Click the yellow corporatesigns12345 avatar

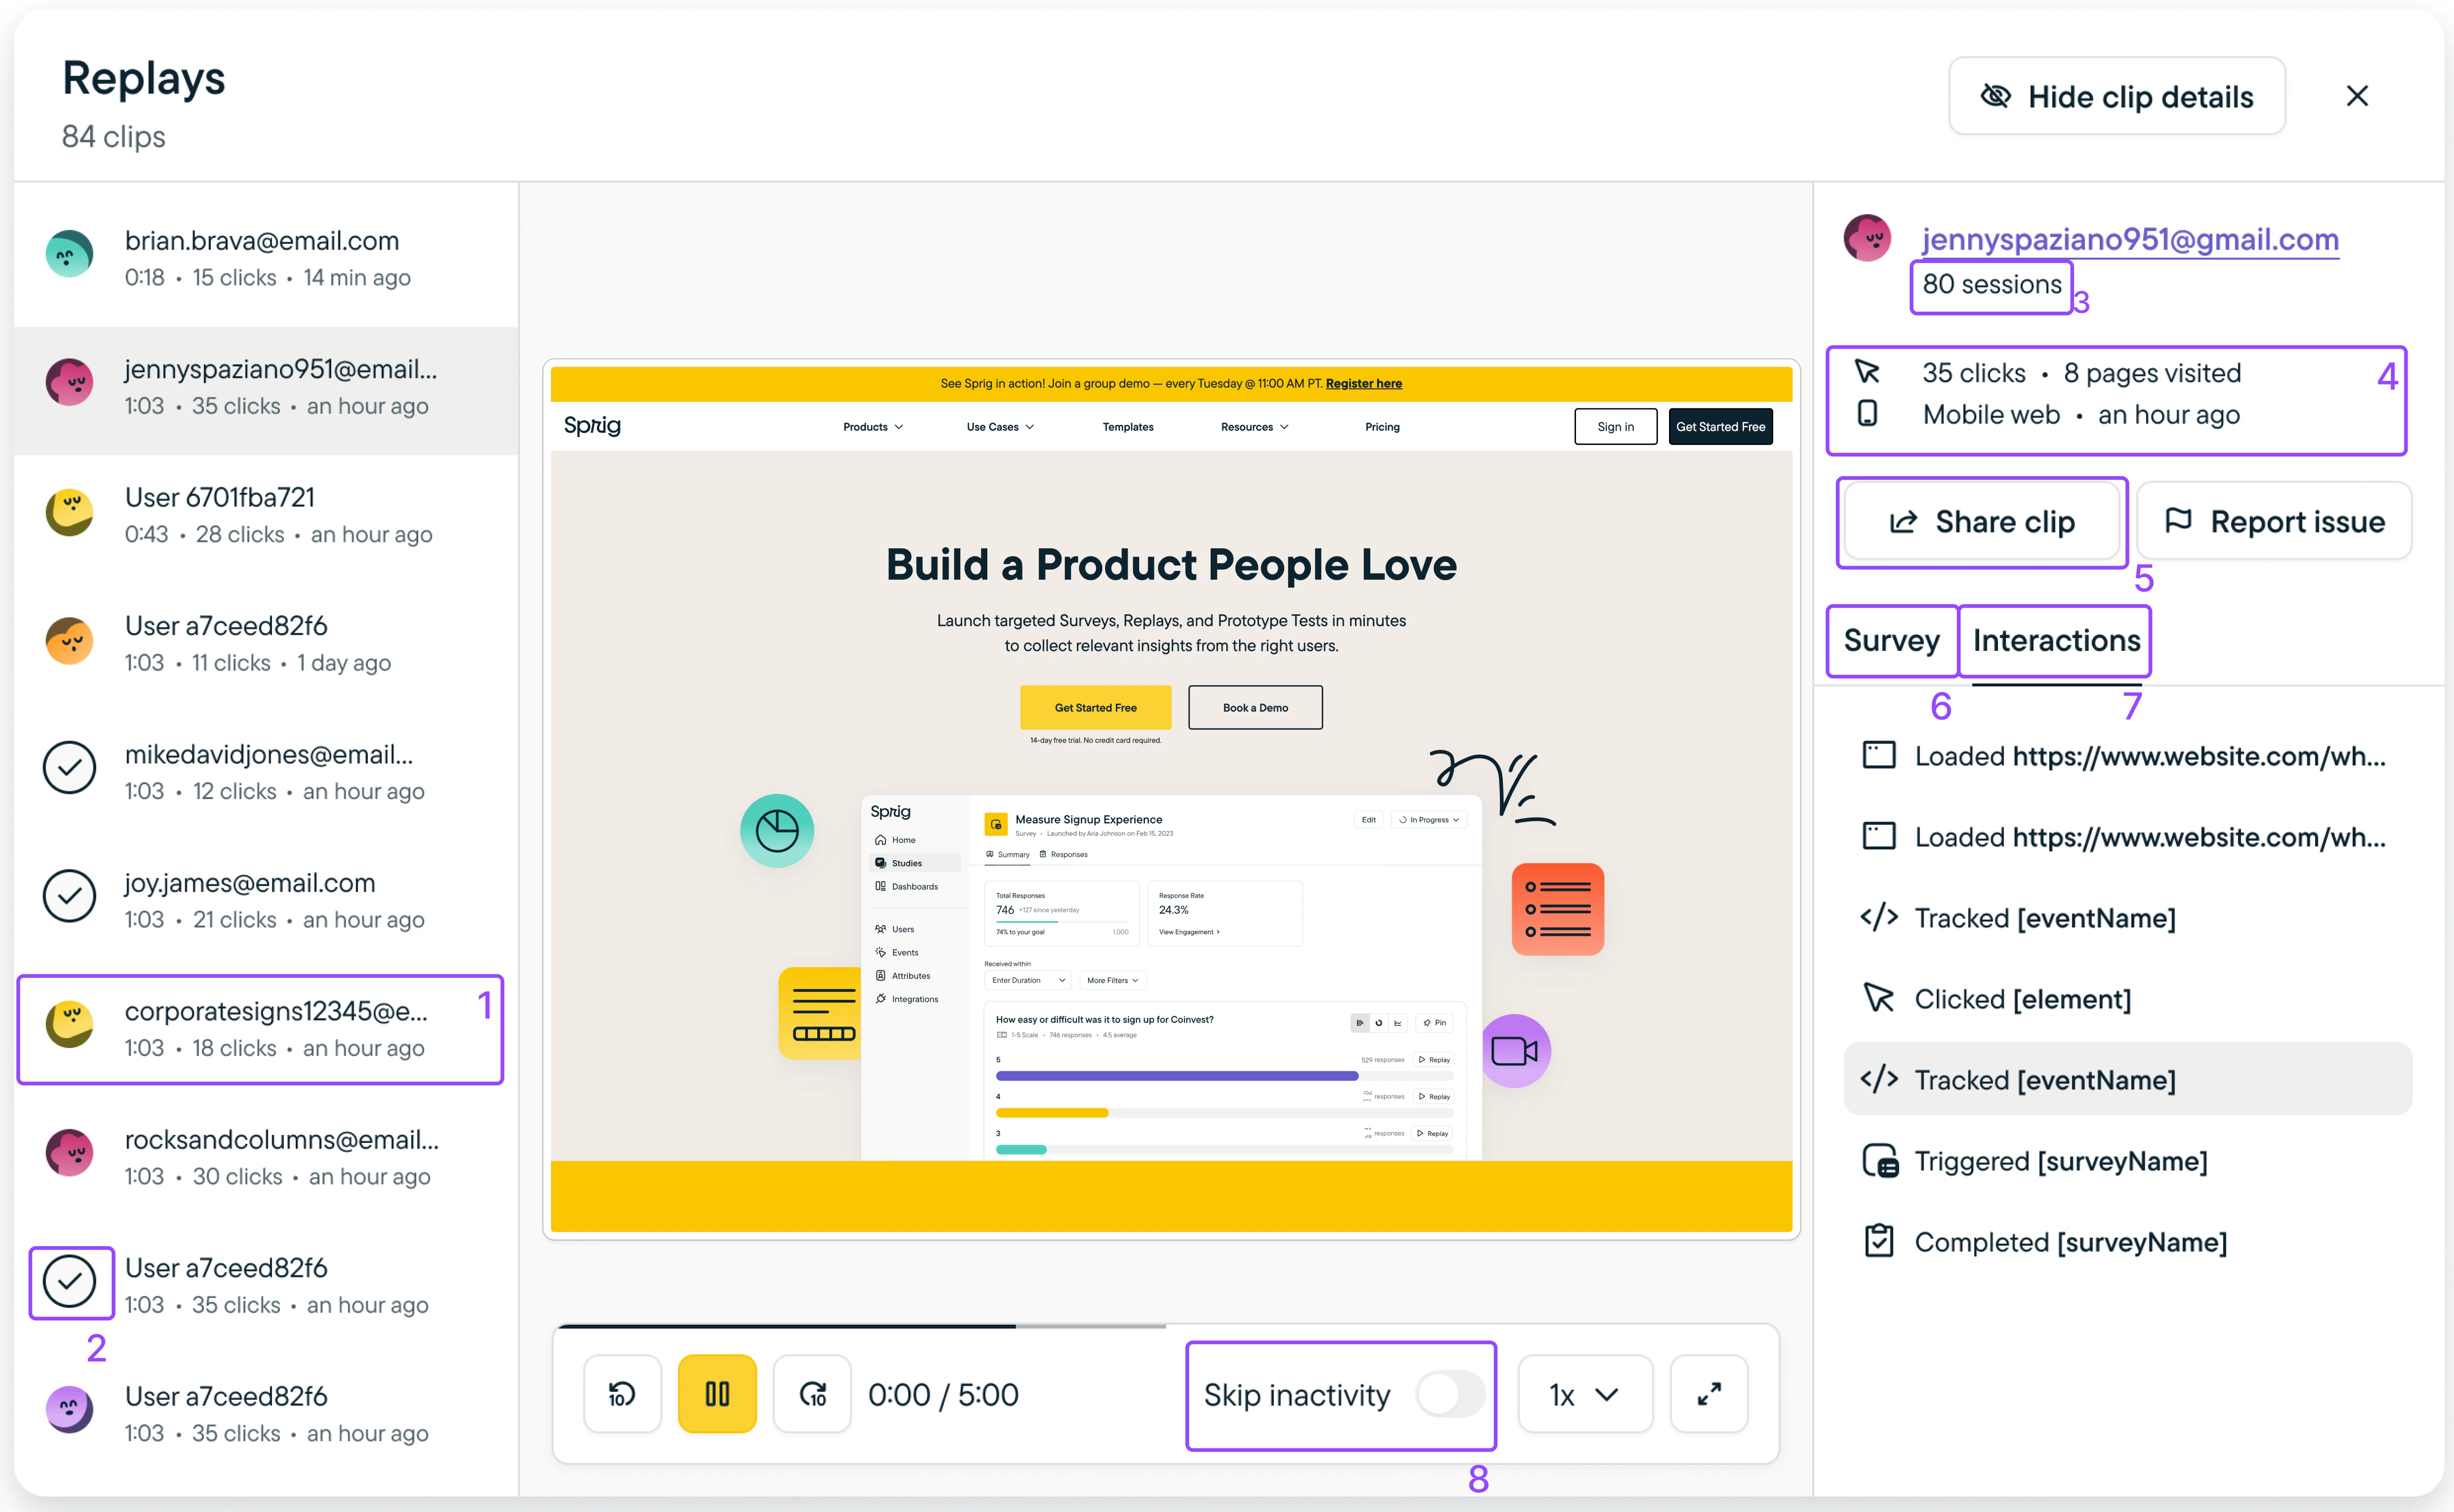pos(70,1025)
